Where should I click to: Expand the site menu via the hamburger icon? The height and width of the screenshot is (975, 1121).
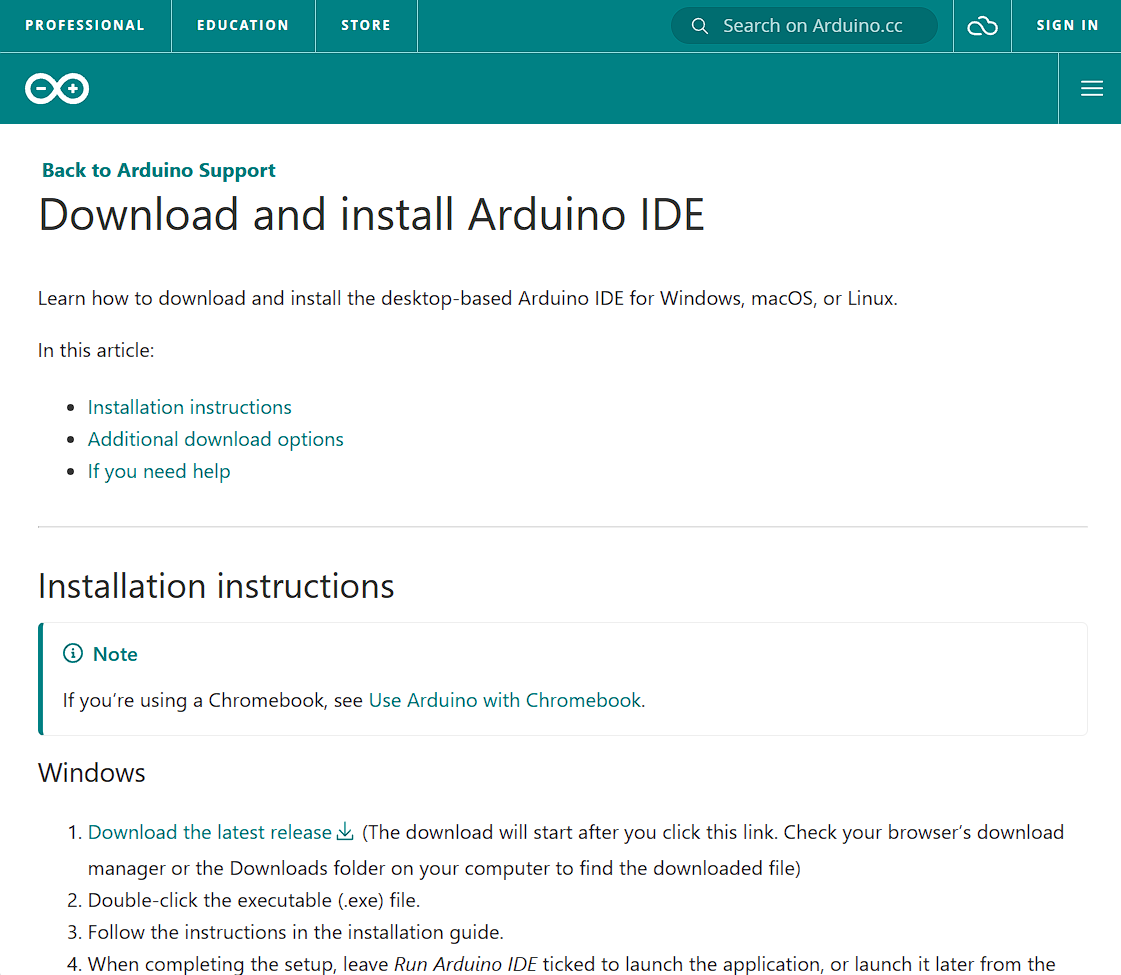tap(1090, 88)
